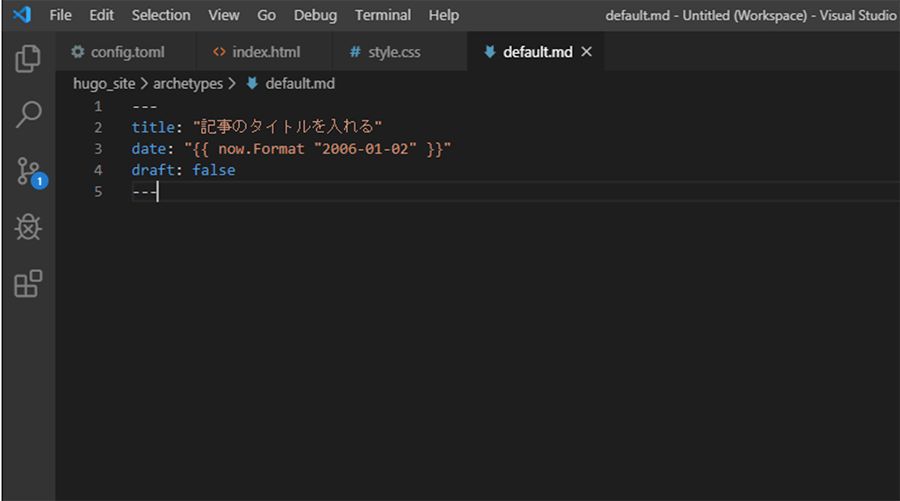Open the Terminal menu
Viewport: 900px width, 501px height.
tap(382, 15)
